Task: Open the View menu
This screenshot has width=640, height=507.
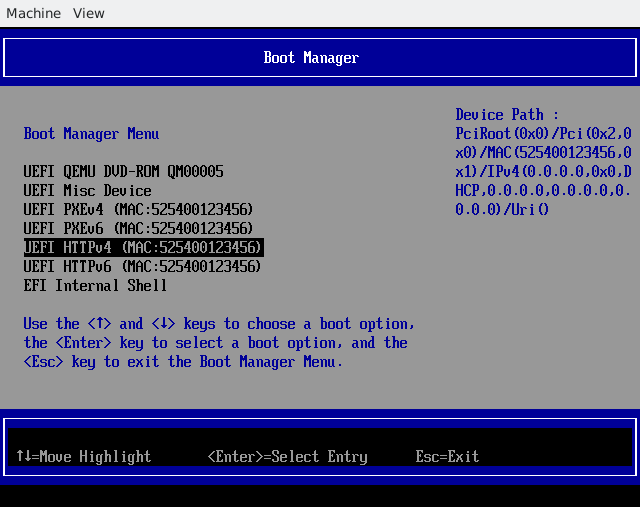Action: point(89,13)
